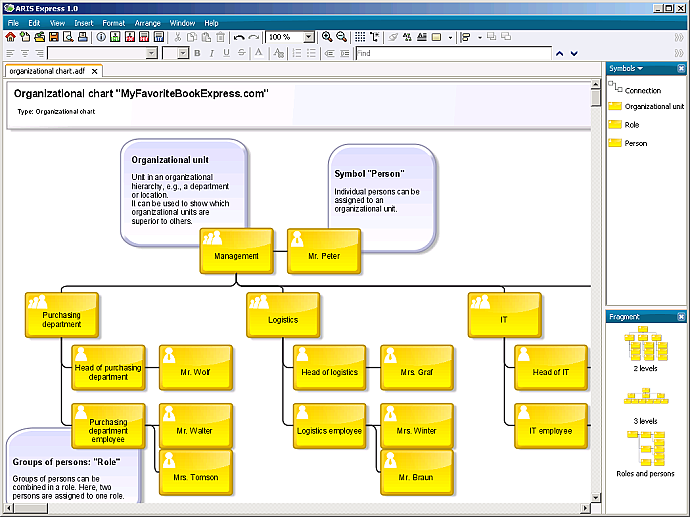
Task: Click the Paste clipboard icon
Action: click(206, 37)
